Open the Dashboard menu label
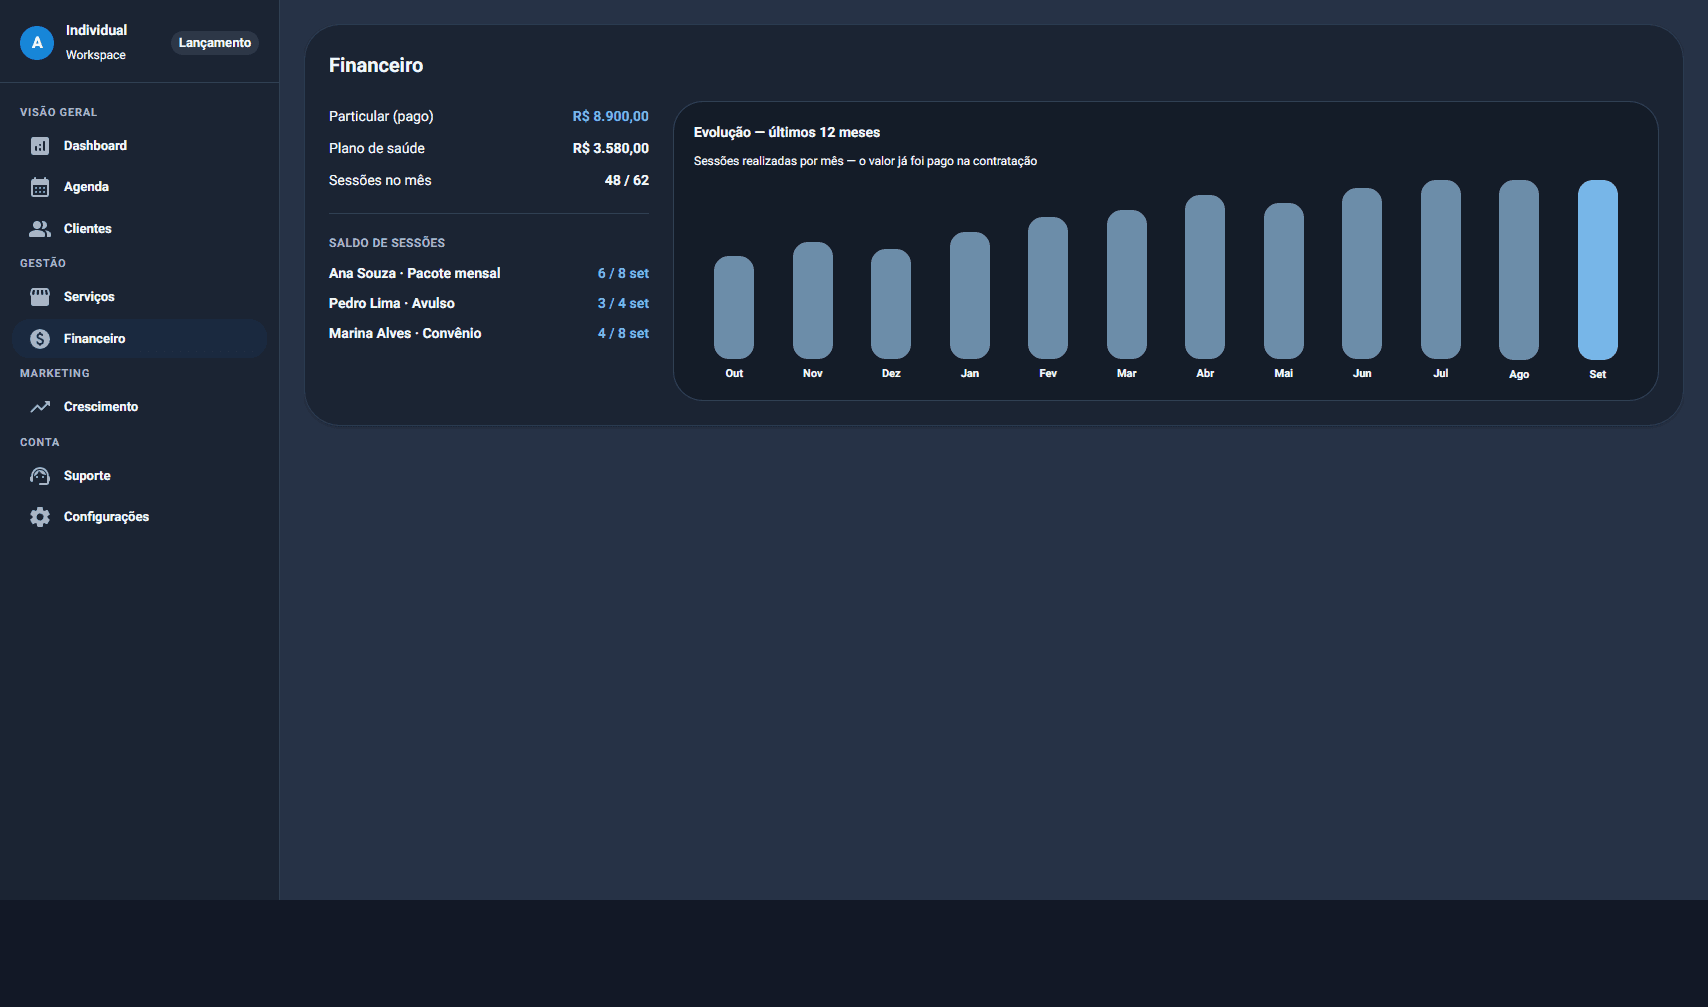This screenshot has width=1708, height=1007. (x=95, y=146)
